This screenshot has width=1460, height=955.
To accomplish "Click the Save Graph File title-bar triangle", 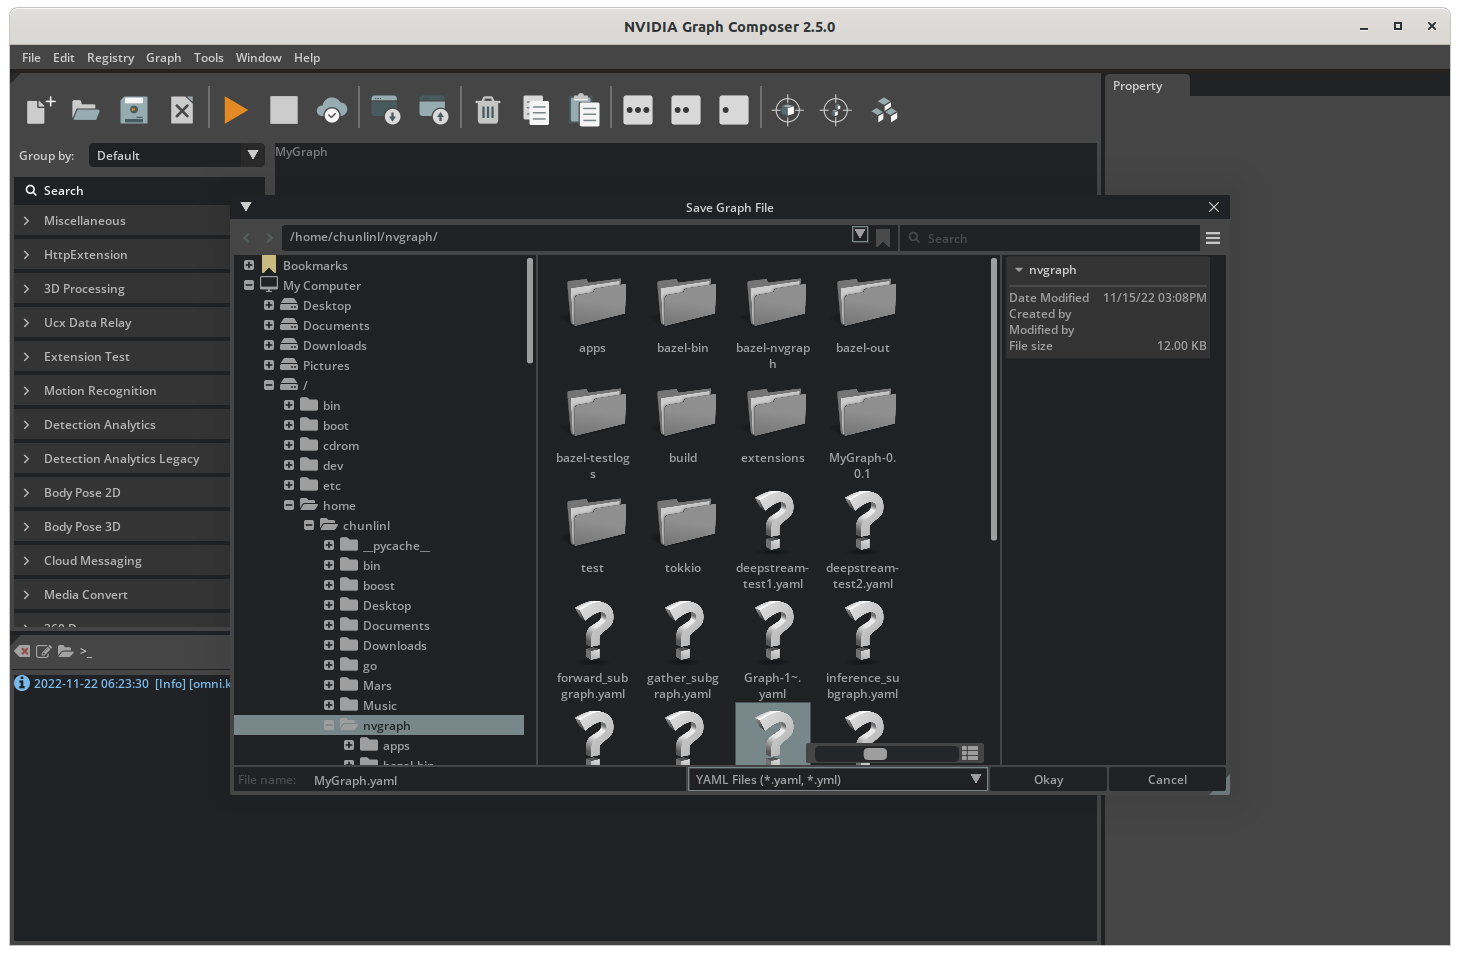I will coord(246,207).
